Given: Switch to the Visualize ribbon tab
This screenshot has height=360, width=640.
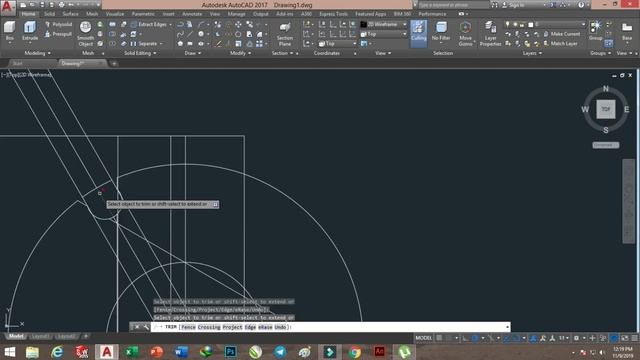Looking at the screenshot, I should click(x=115, y=14).
